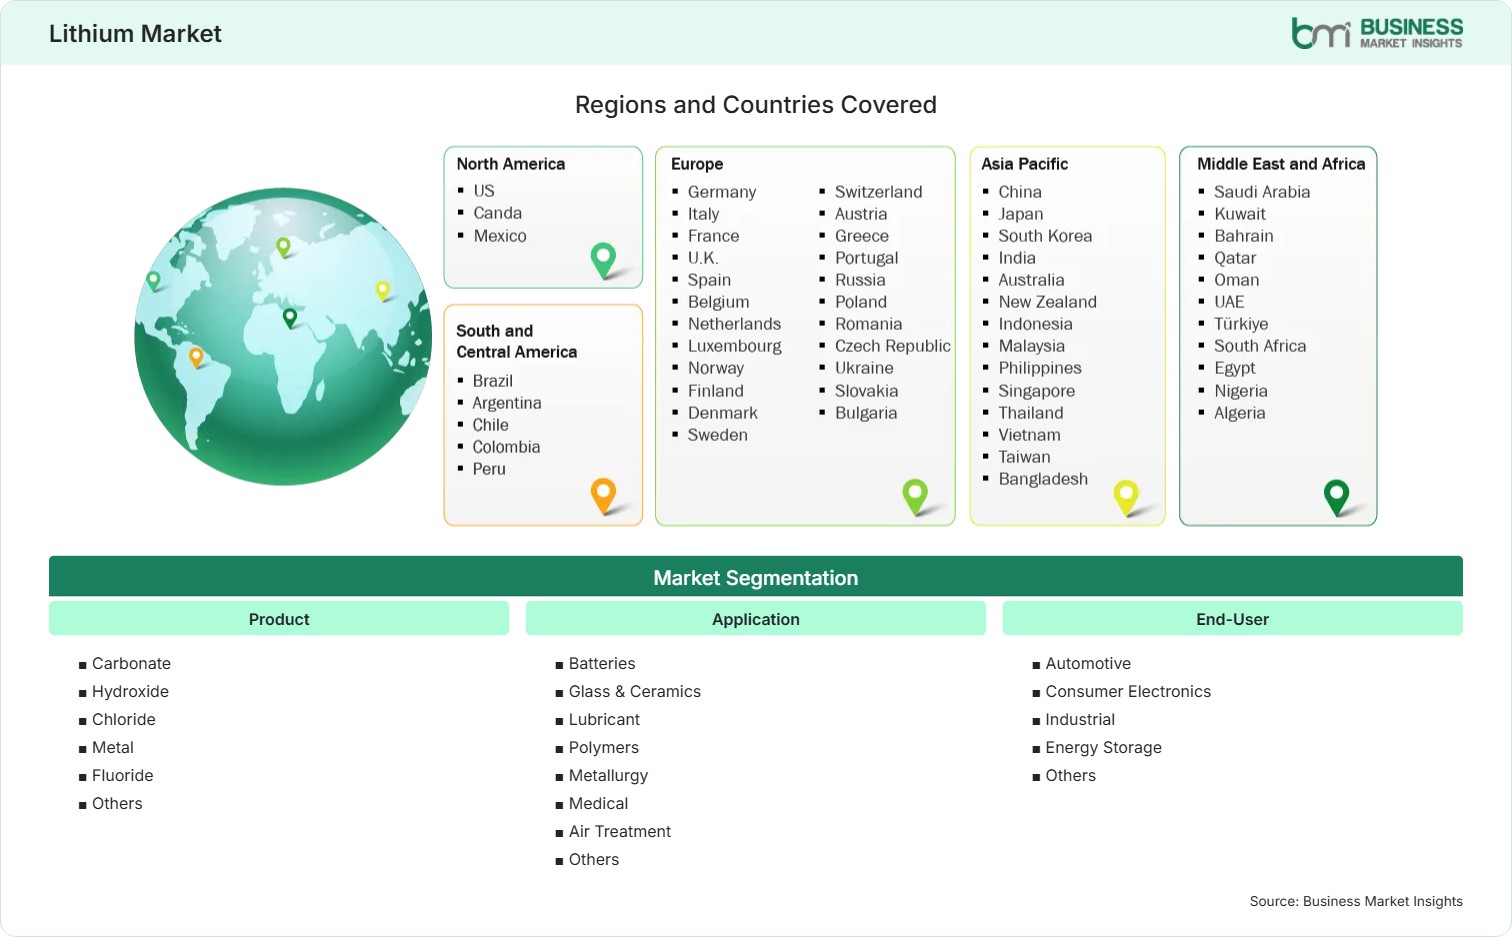The height and width of the screenshot is (937, 1512).
Task: Click the light green pin in the Europe card
Action: (x=915, y=497)
